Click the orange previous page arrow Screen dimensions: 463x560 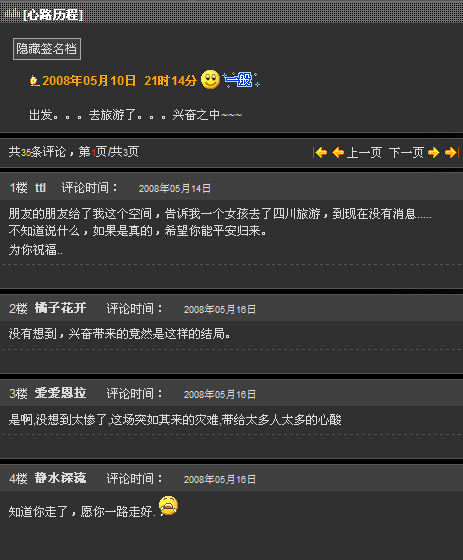338,152
